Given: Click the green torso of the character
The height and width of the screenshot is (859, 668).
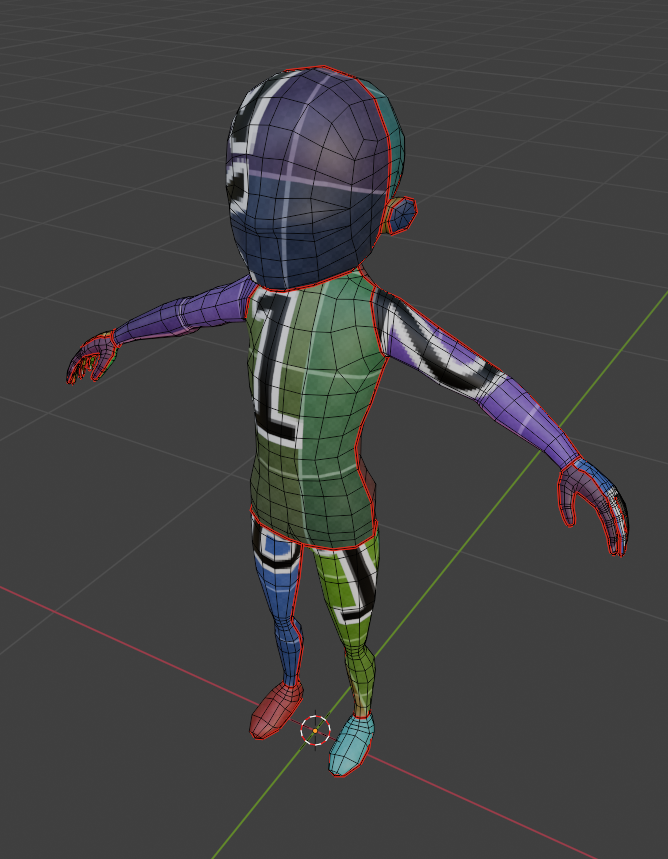Looking at the screenshot, I should (x=315, y=411).
